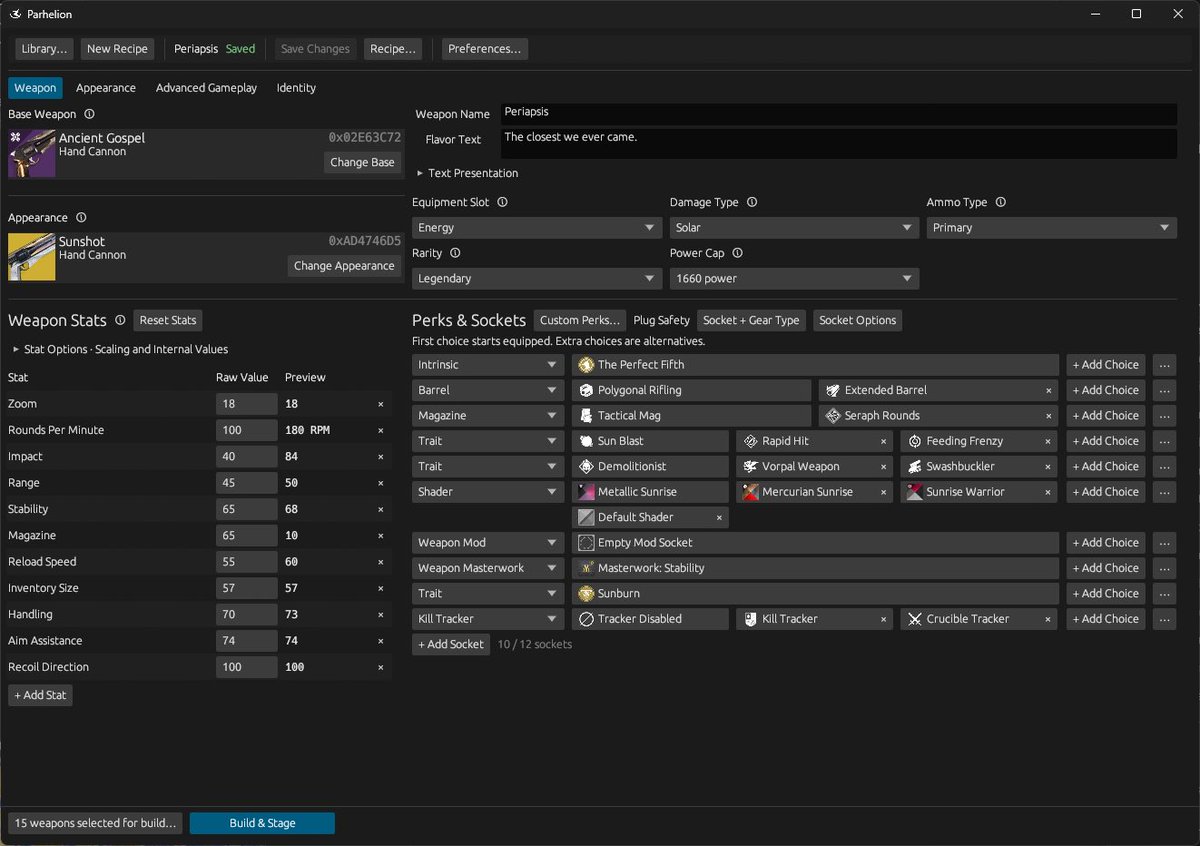Edit the Weapon Name field
The image size is (1200, 846).
[x=838, y=114]
